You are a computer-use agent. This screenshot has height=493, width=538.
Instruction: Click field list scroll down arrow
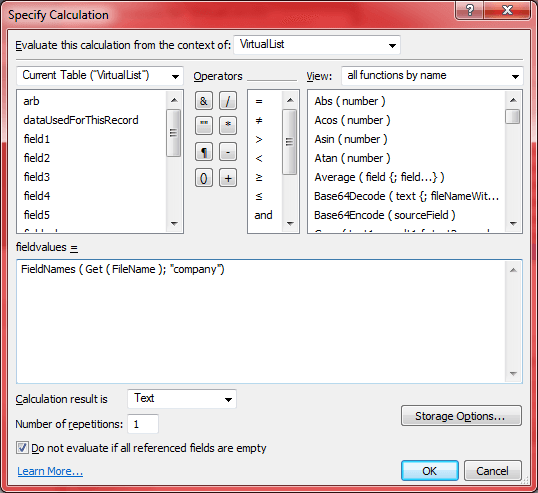[174, 224]
